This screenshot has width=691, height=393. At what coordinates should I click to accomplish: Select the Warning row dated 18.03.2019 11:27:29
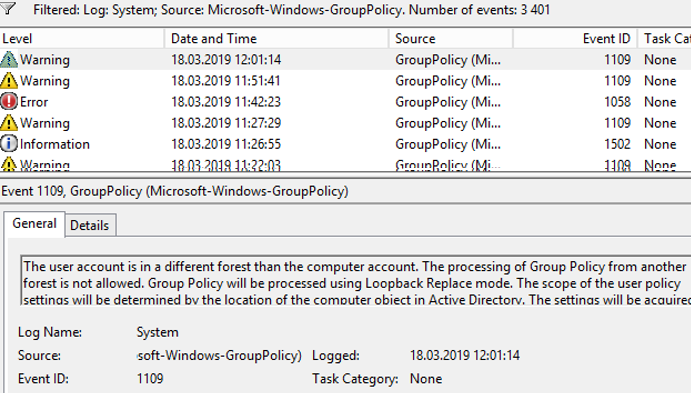point(346,123)
